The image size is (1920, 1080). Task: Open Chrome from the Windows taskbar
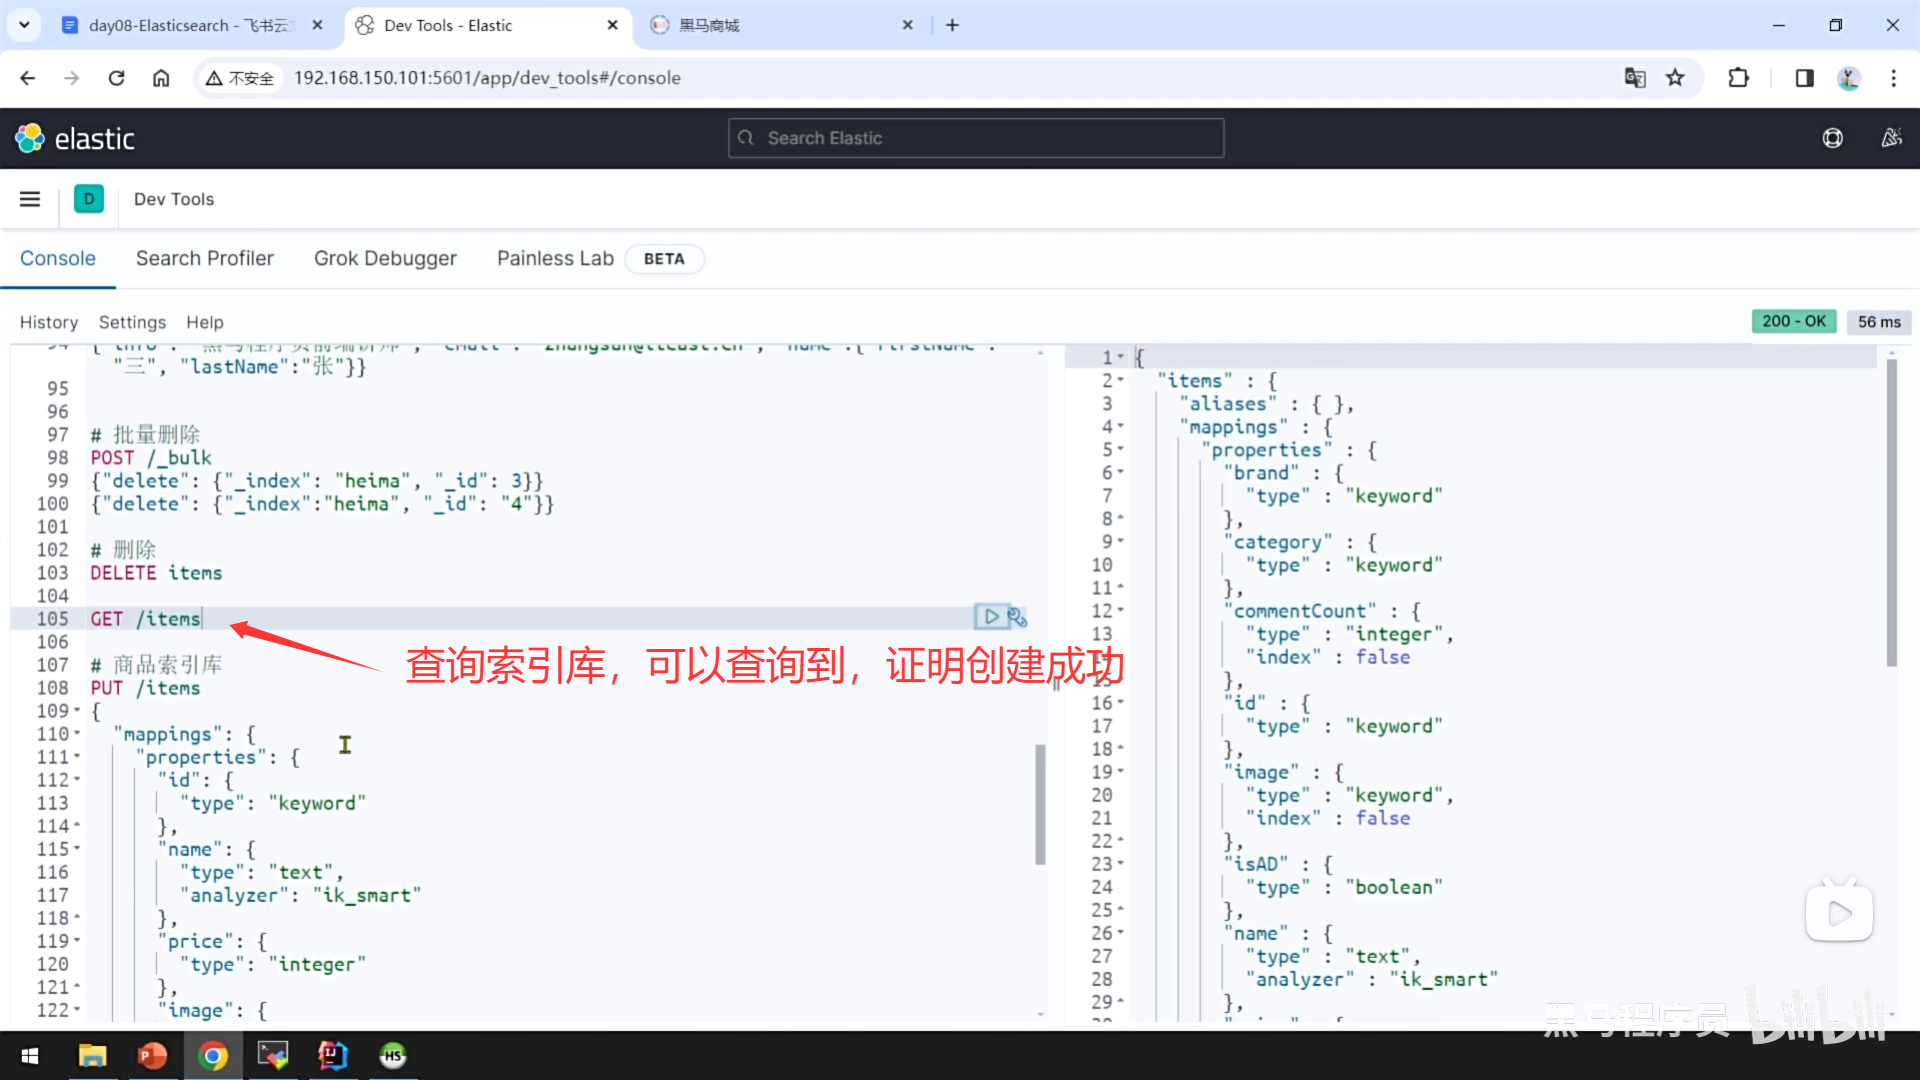[x=213, y=1056]
